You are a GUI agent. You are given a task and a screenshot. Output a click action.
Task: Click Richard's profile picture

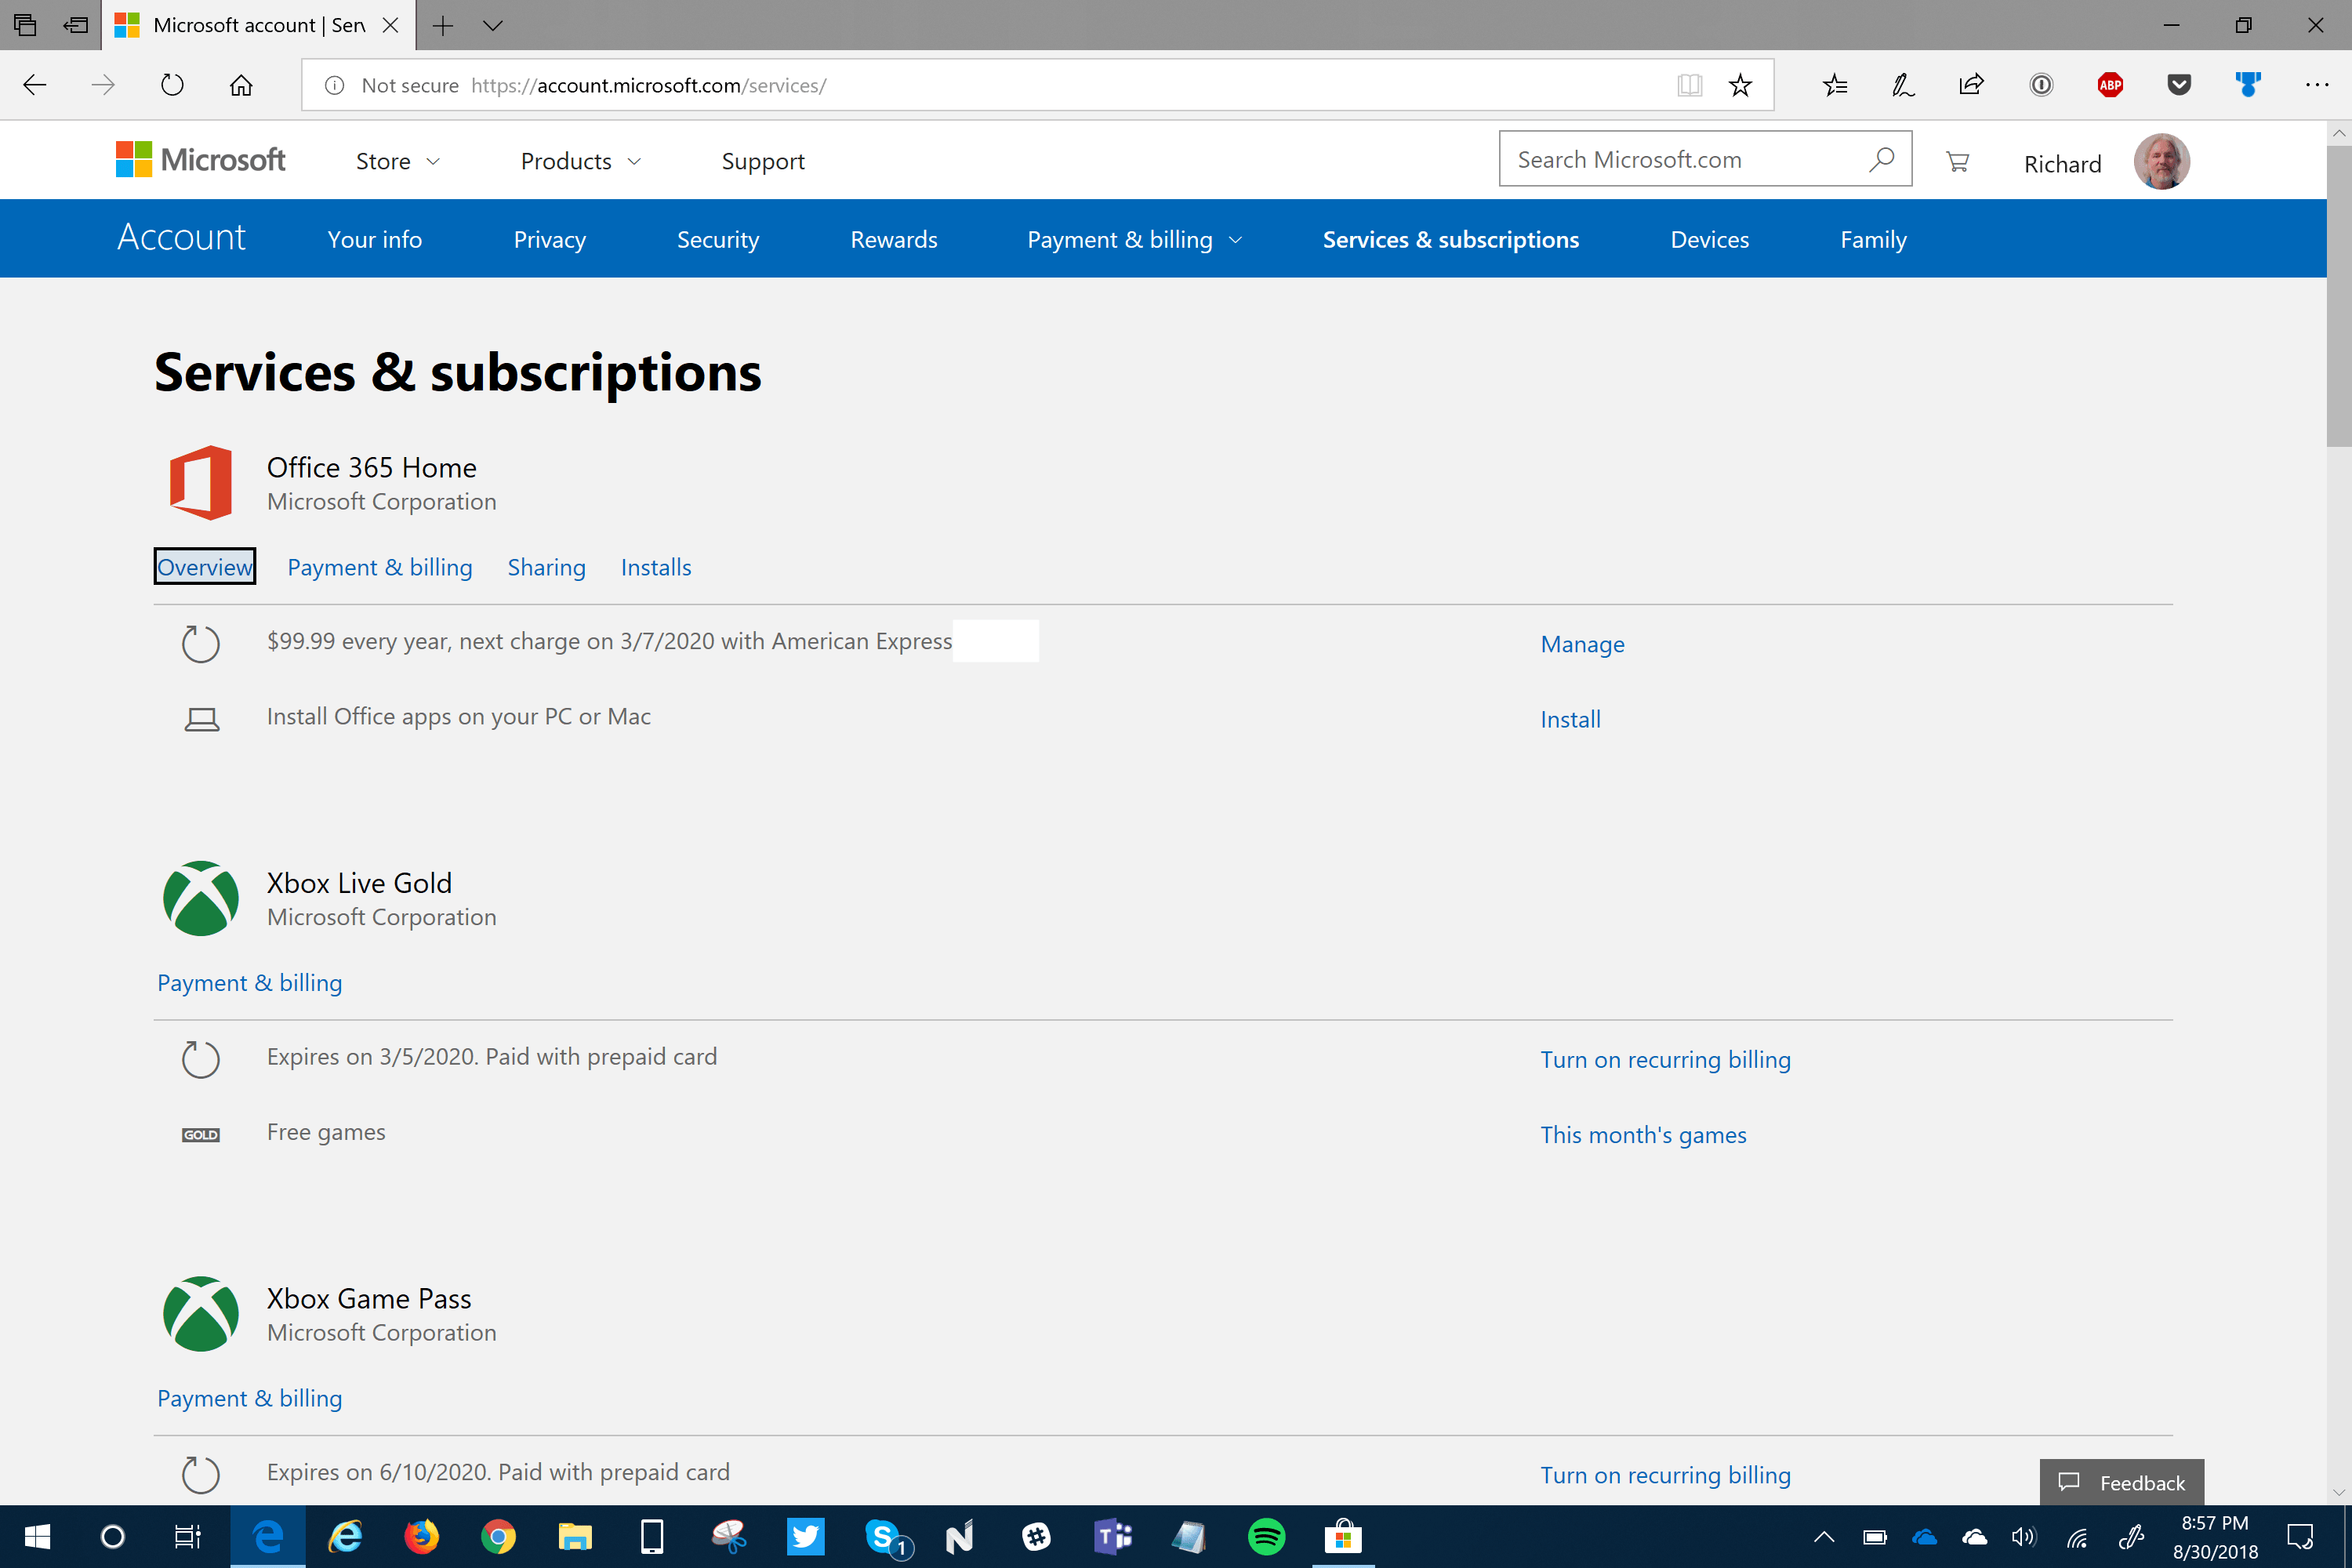(x=2161, y=161)
